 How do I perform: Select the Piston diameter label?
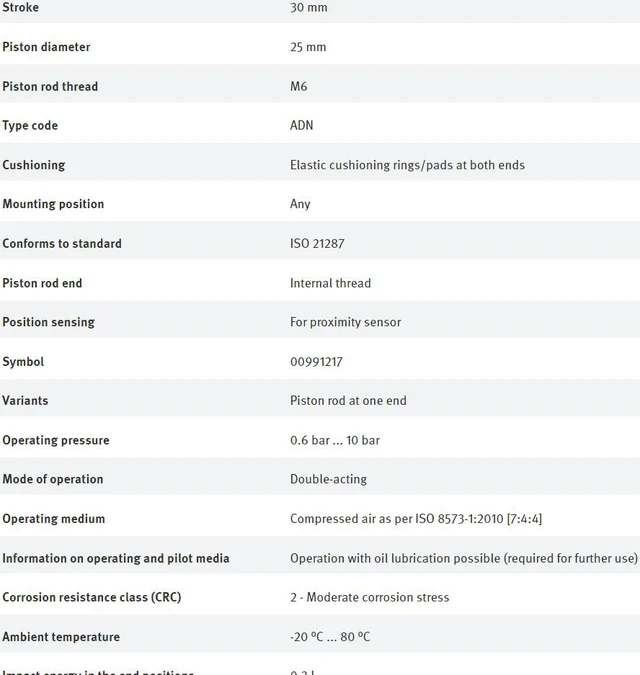tap(46, 47)
